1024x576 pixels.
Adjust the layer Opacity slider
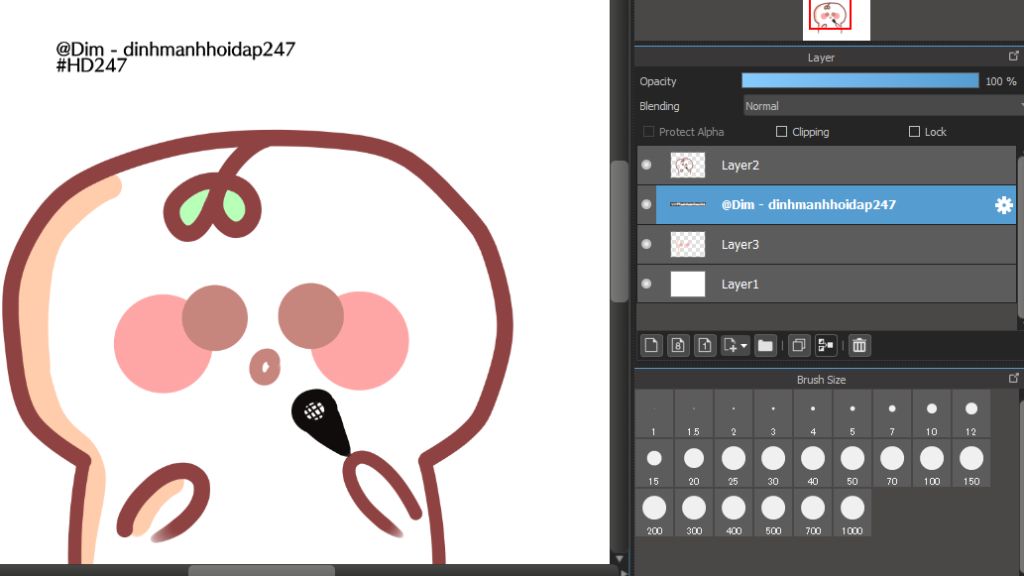pos(860,81)
